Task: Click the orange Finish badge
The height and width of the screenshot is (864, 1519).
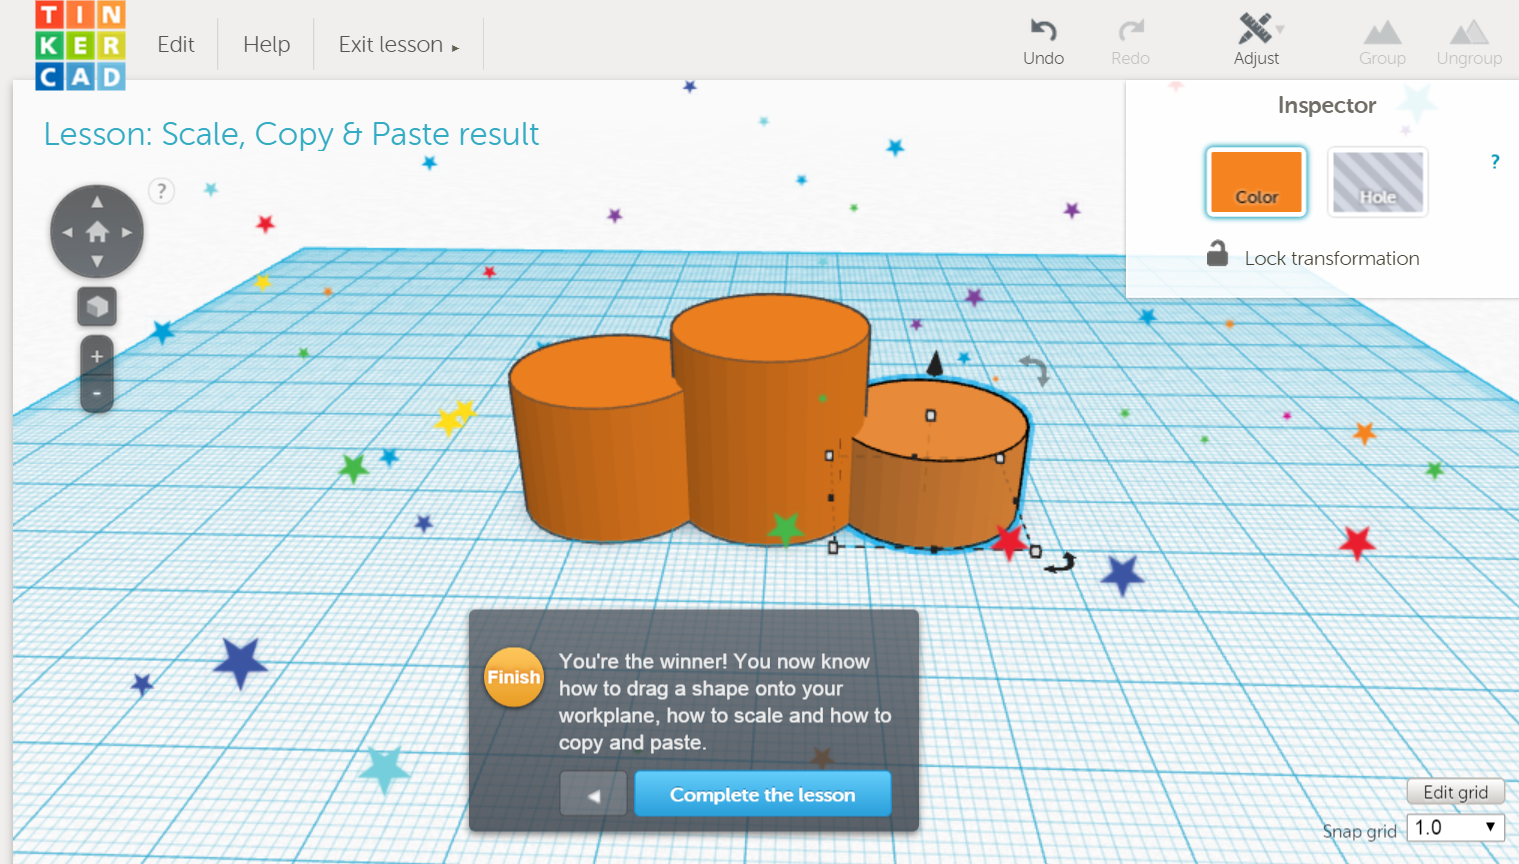Action: pos(513,677)
